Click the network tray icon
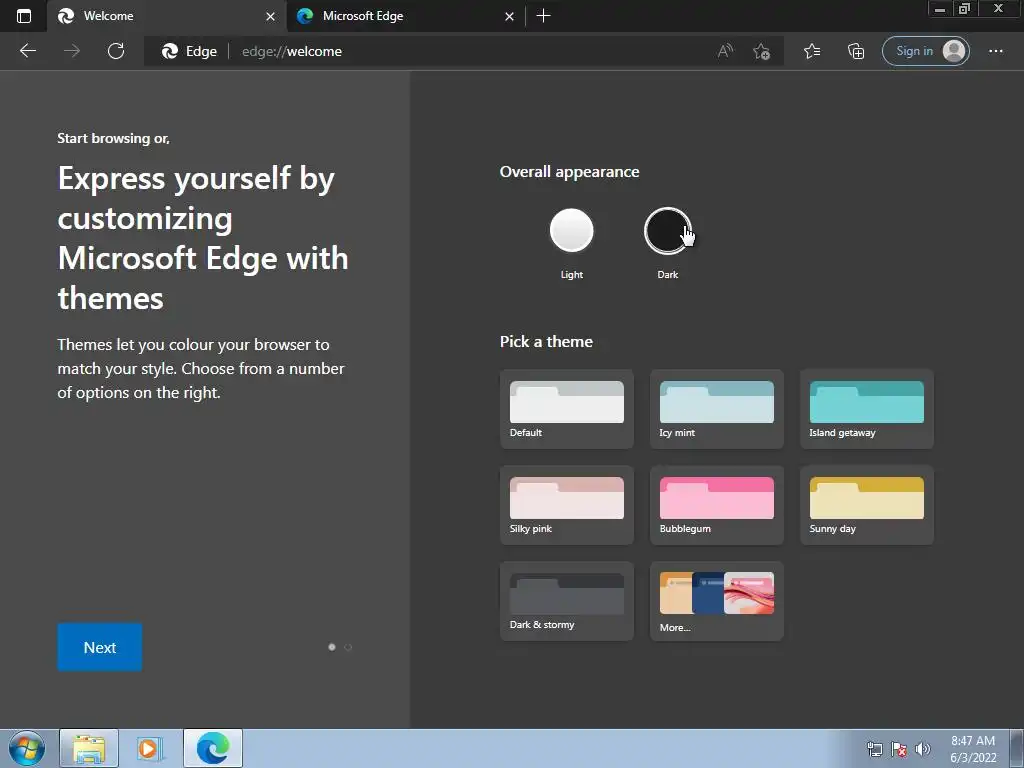 click(874, 749)
